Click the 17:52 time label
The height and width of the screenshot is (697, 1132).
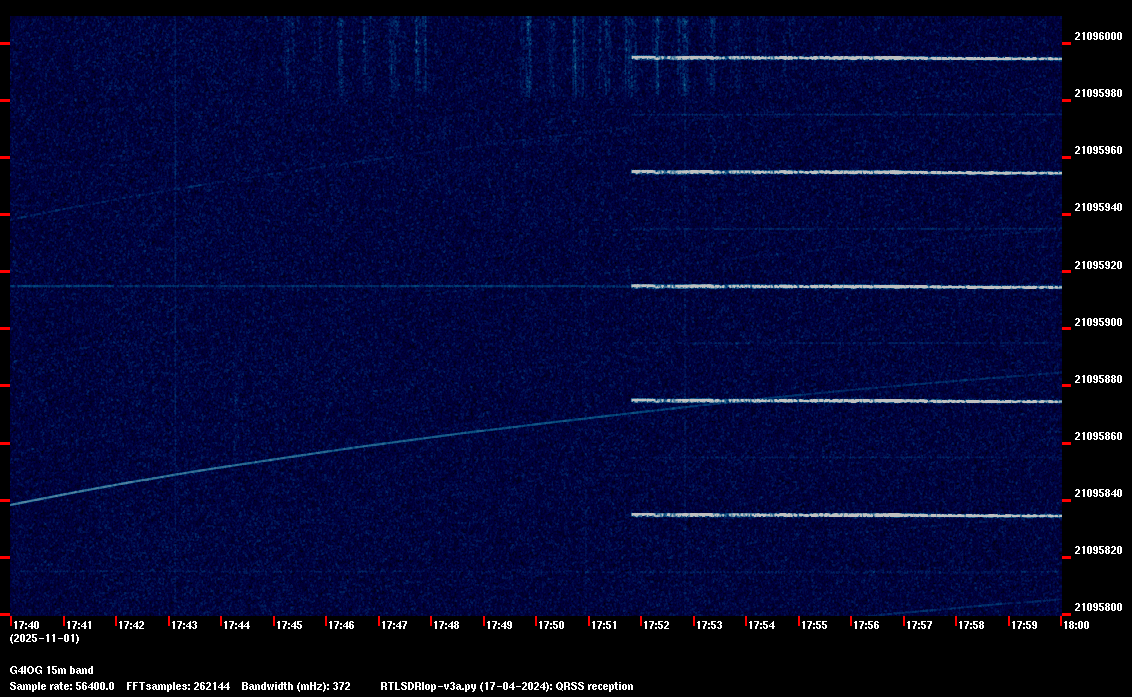point(656,625)
